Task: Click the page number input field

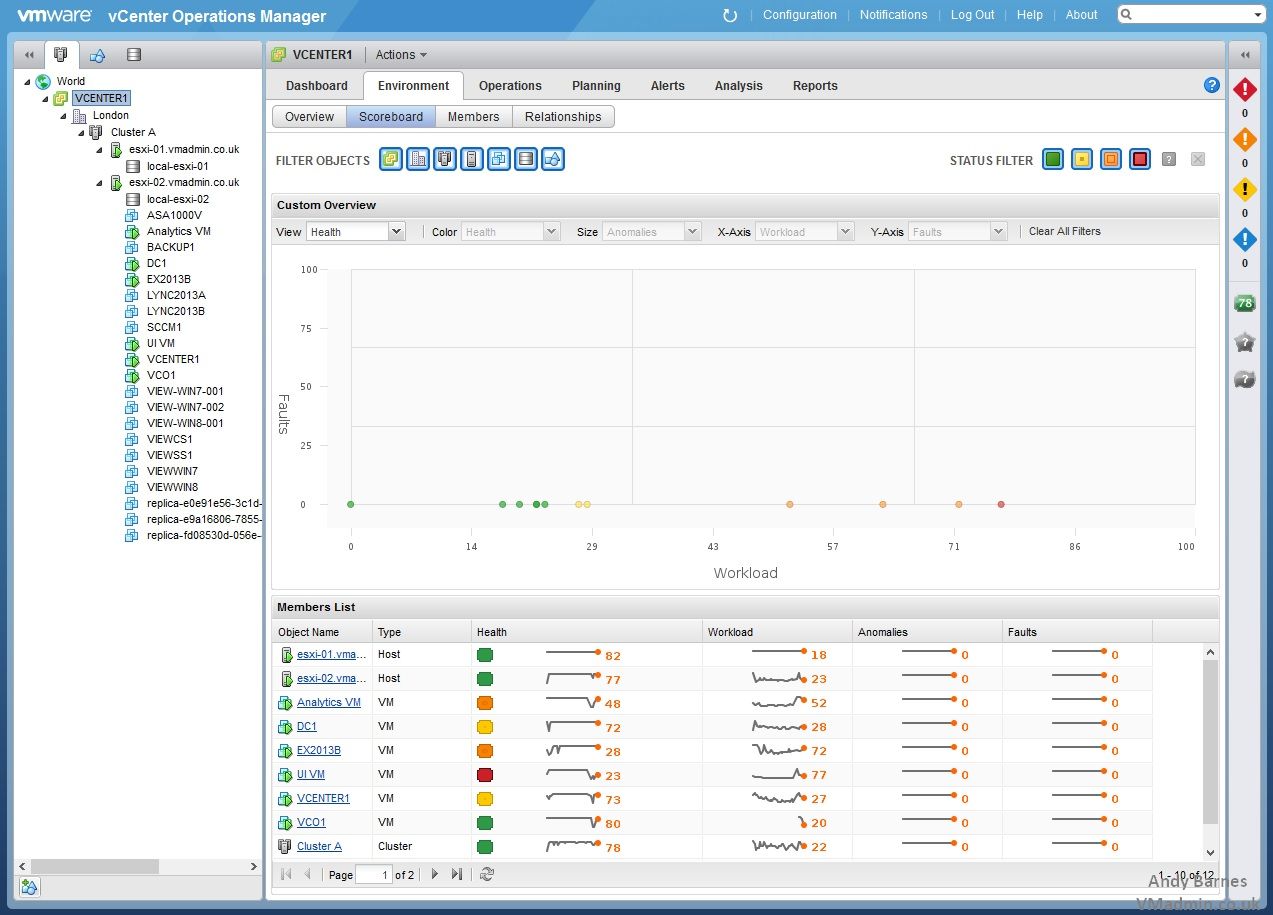Action: pyautogui.click(x=373, y=875)
